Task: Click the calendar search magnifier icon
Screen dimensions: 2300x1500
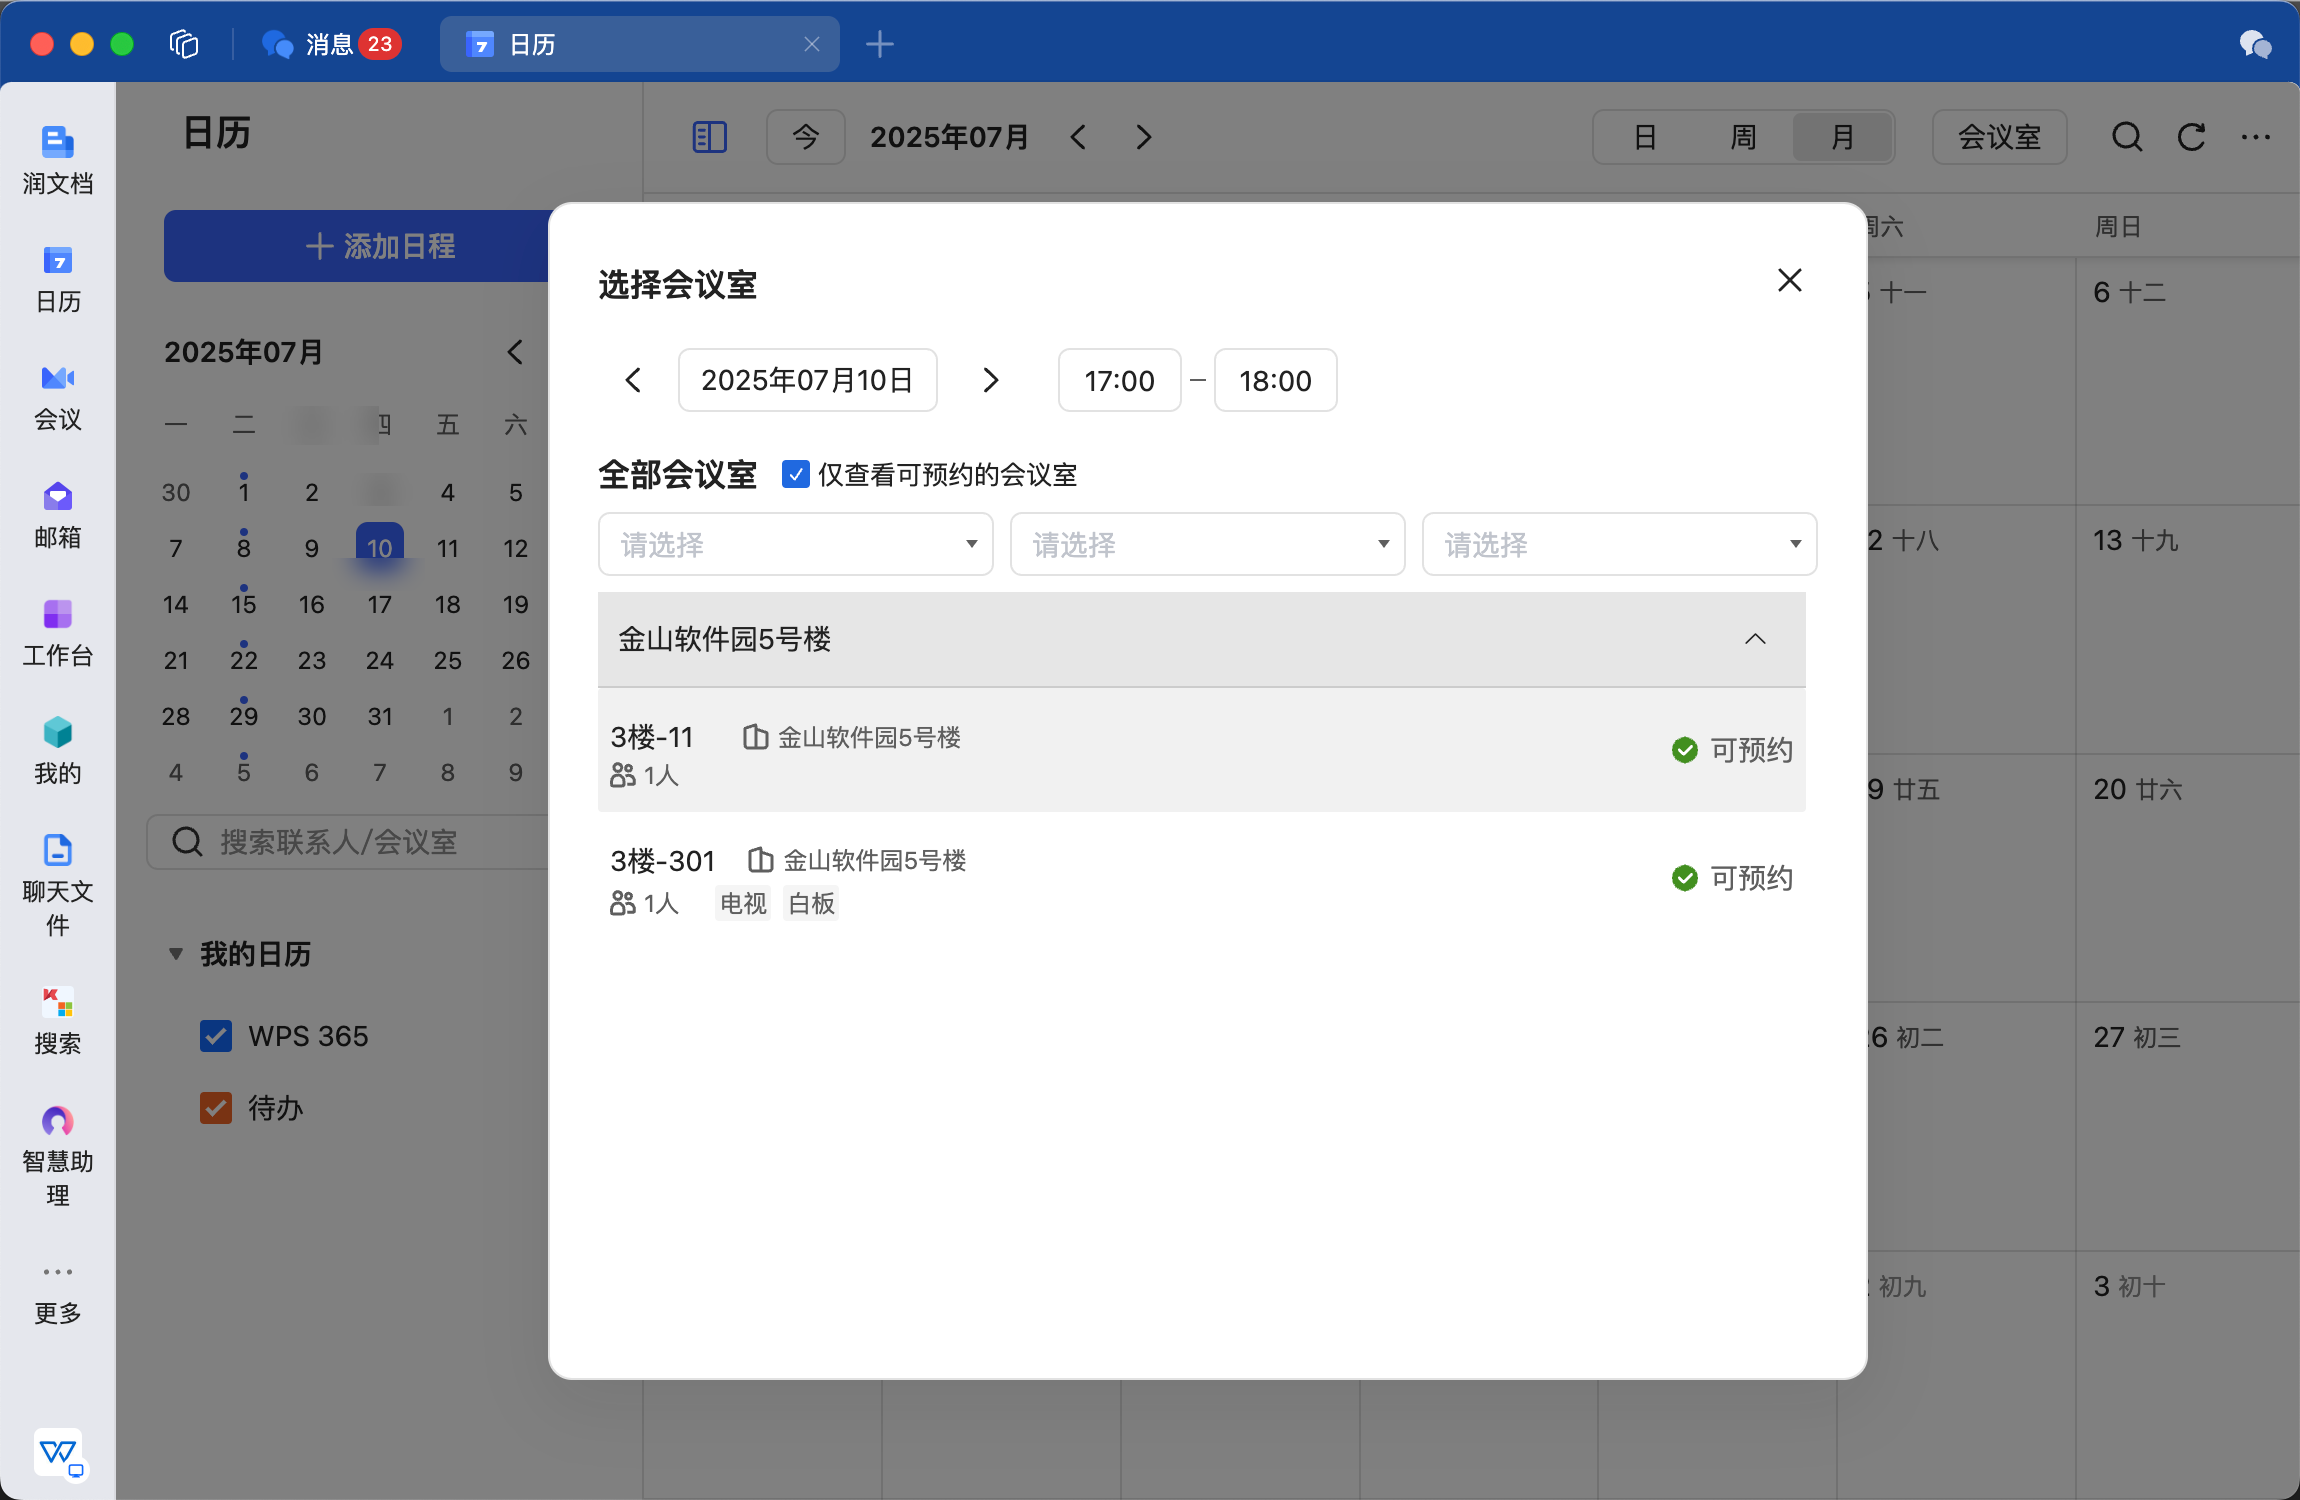Action: [2127, 137]
